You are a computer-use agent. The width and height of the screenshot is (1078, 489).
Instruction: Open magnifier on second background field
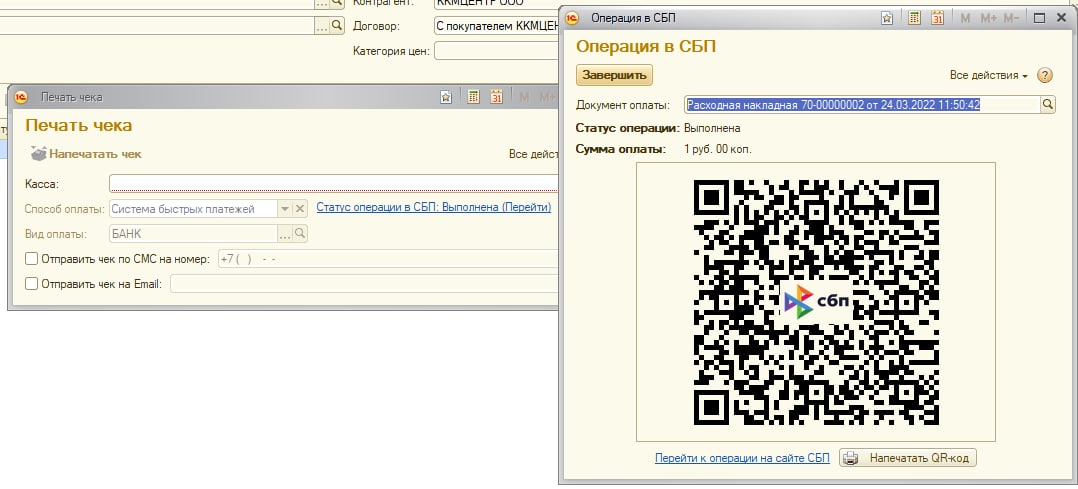point(337,26)
